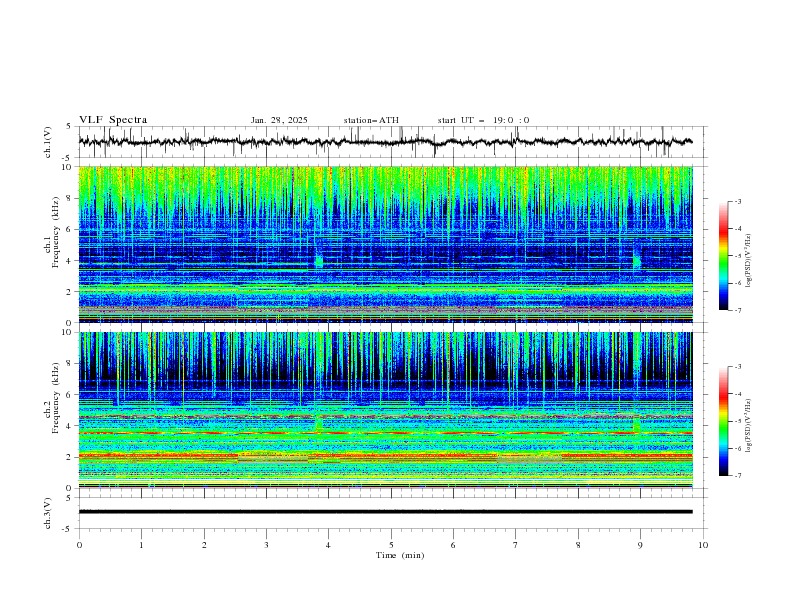Click the "ch.3(V)" axis label

(x=48, y=513)
